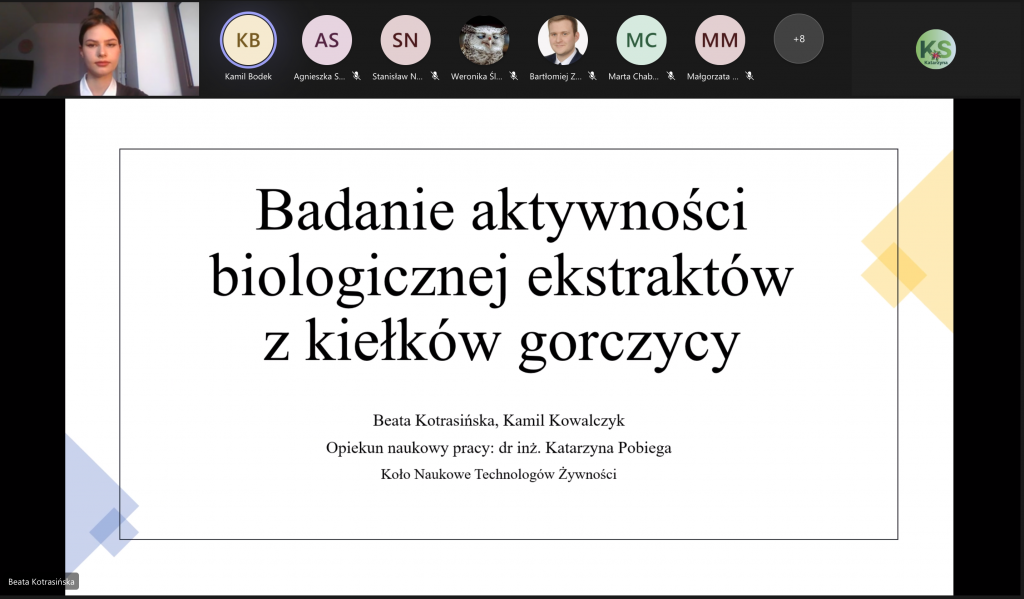Click muted mic icon beside Małgorzata

point(750,76)
